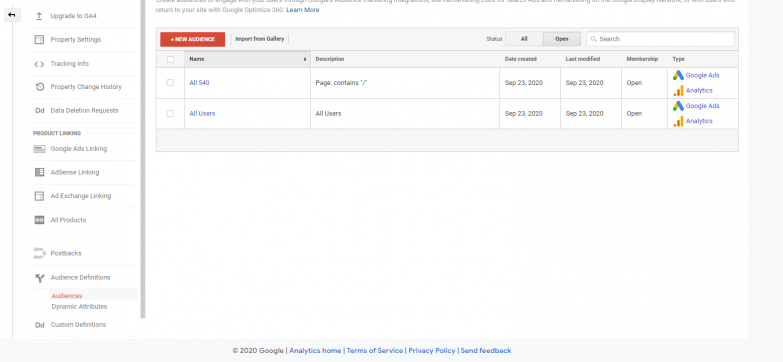
Task: Go to Google Ads Linking
Action: [x=78, y=149]
